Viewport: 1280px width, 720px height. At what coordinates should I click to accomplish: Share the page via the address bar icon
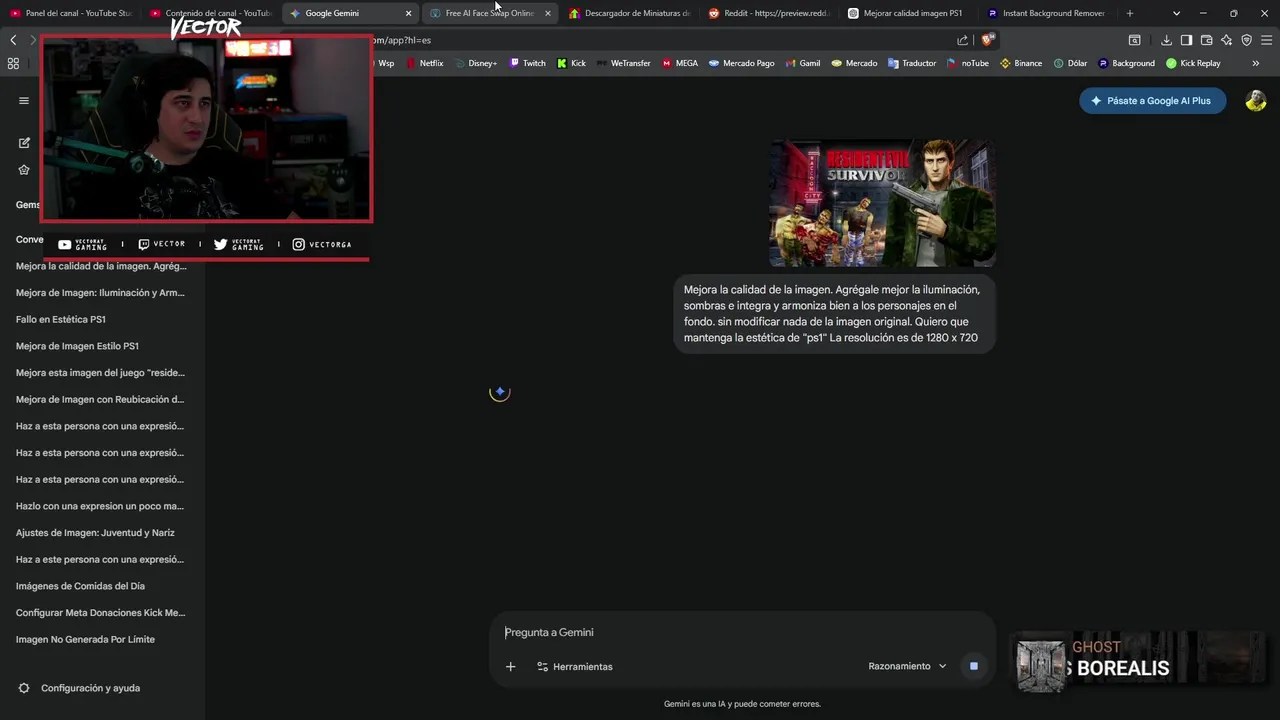(x=962, y=40)
